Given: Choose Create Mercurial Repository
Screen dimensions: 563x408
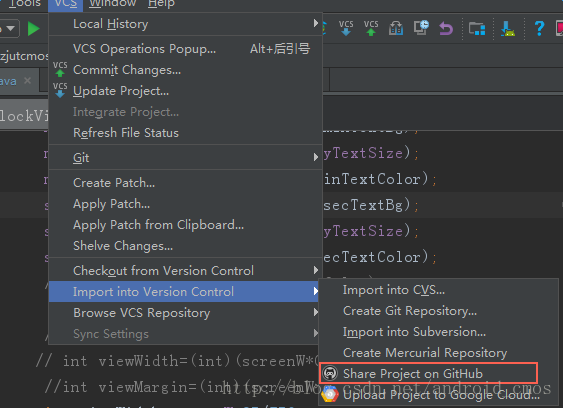Looking at the screenshot, I should [x=438, y=353].
